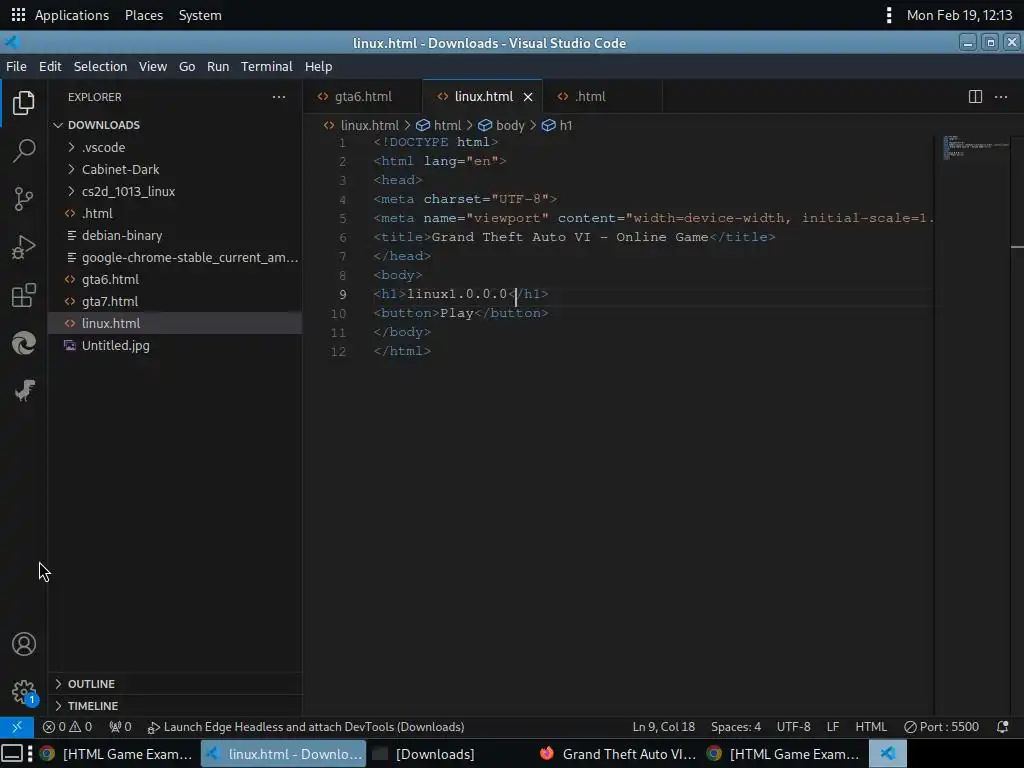
Task: Click the VS Code logo in title bar
Action: (x=12, y=43)
